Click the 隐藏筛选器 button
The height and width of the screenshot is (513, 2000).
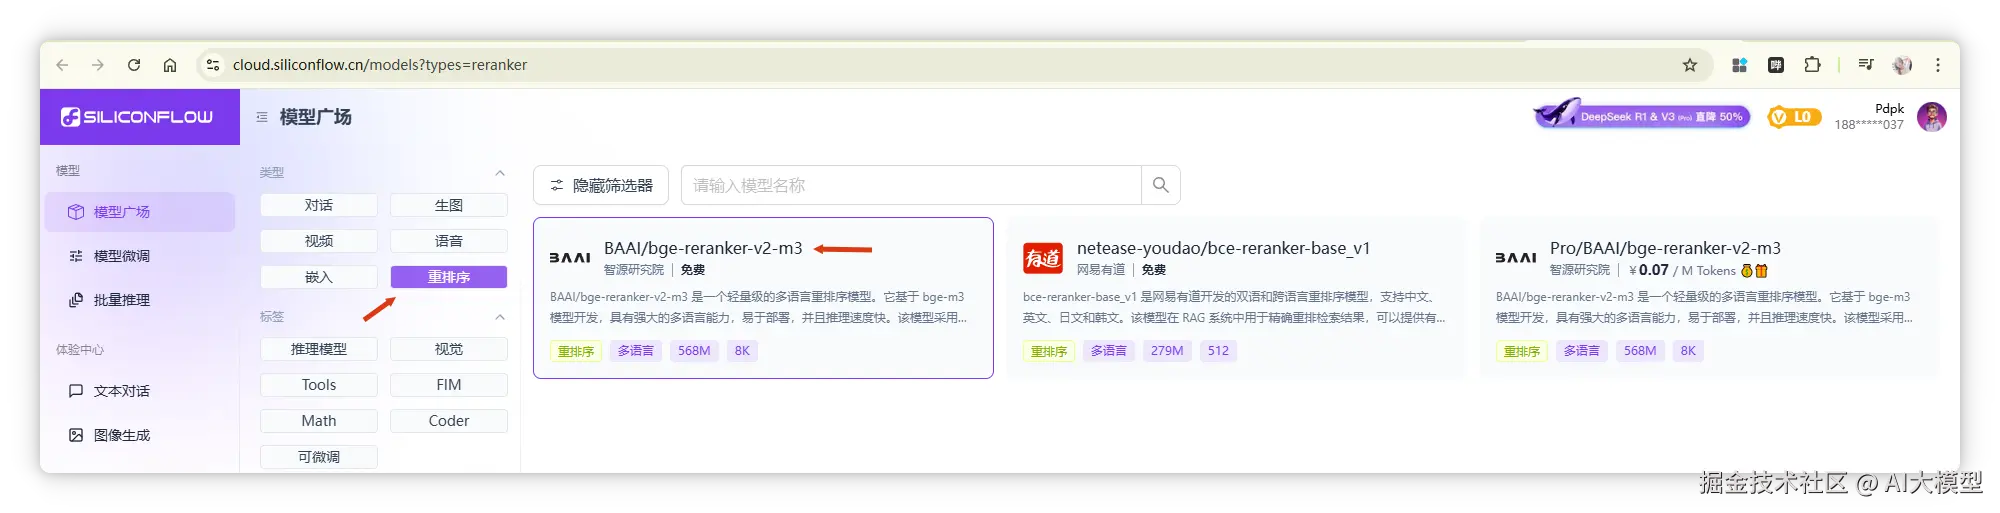point(601,185)
